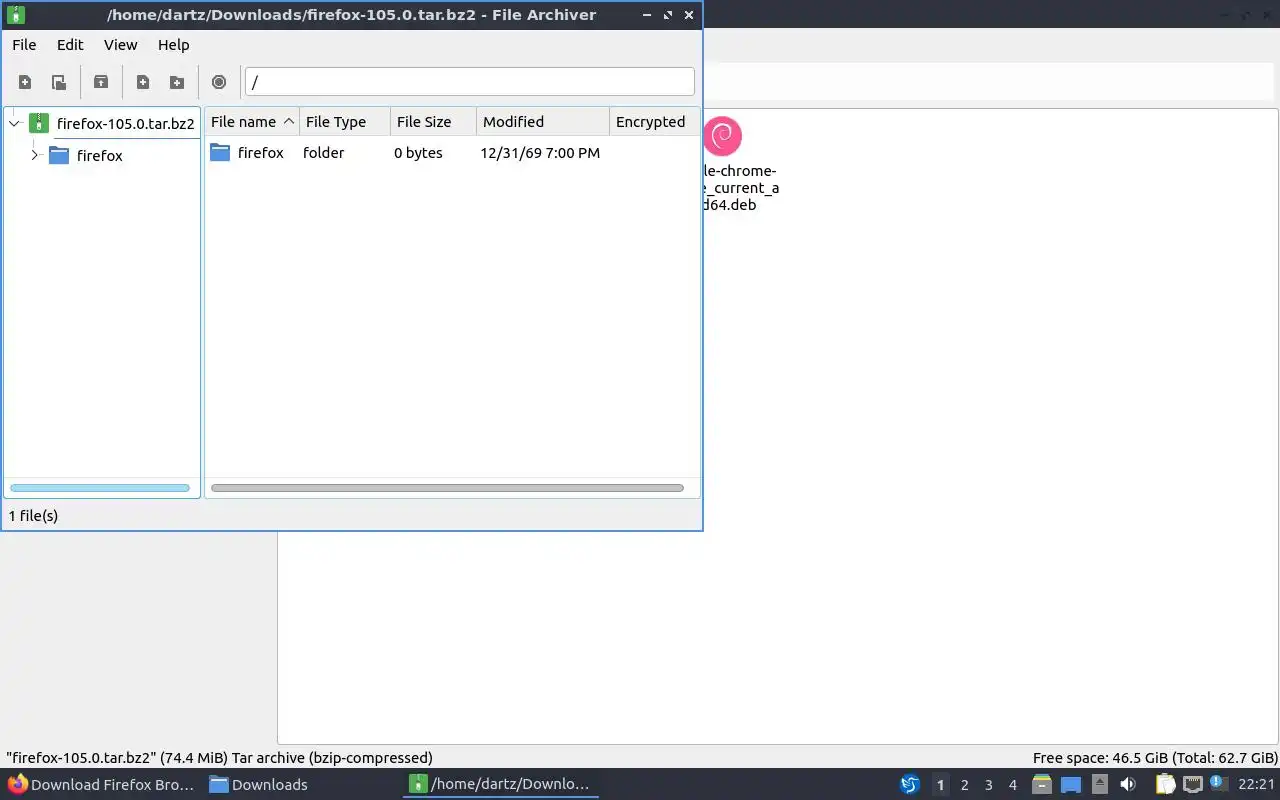Viewport: 1280px width, 800px height.
Task: Add files to the archive
Action: [x=143, y=82]
